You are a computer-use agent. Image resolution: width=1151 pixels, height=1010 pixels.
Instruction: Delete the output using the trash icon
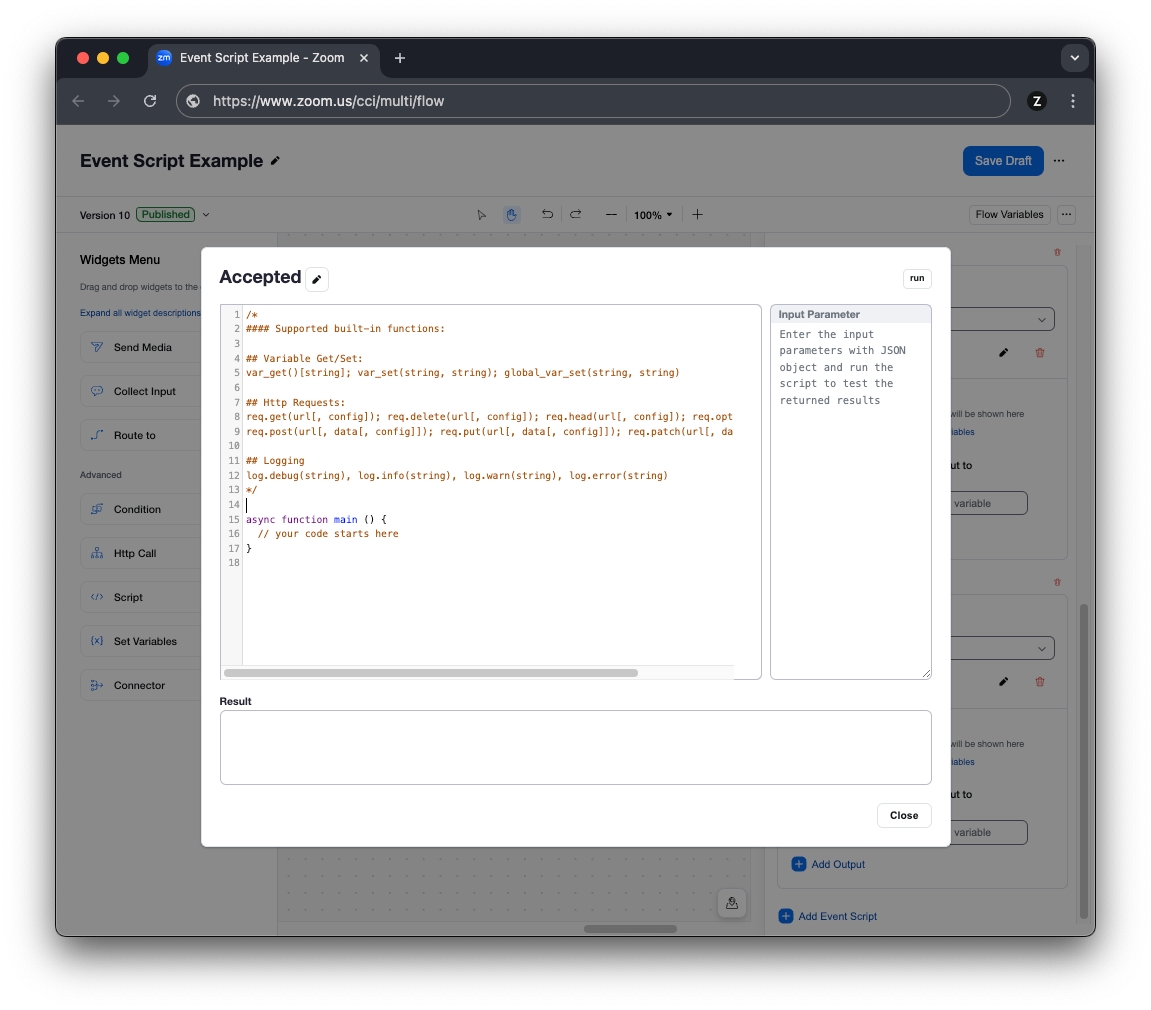tap(1040, 352)
